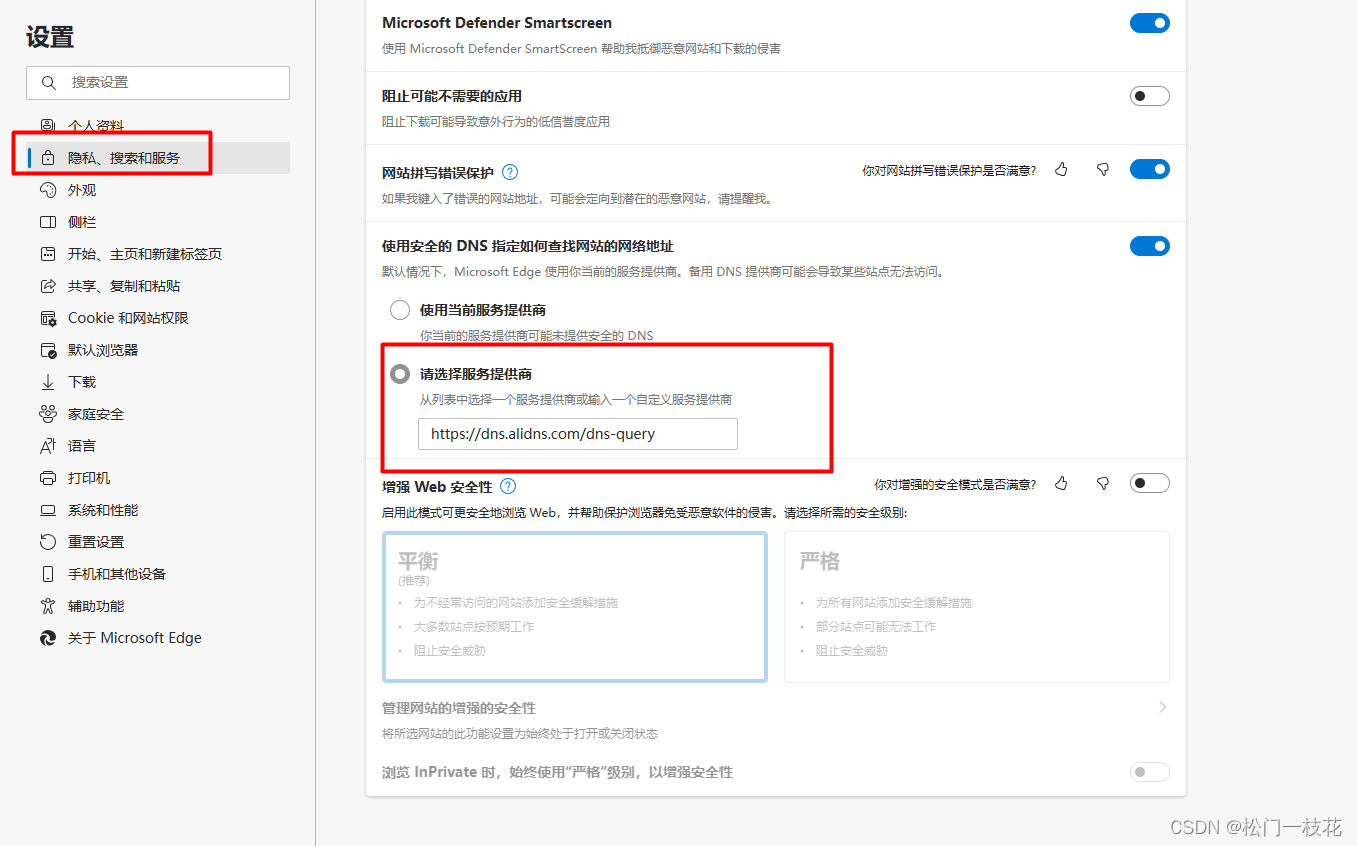
Task: Give thumbs up for 网站拼写错误保护 feedback
Action: pos(1061,170)
